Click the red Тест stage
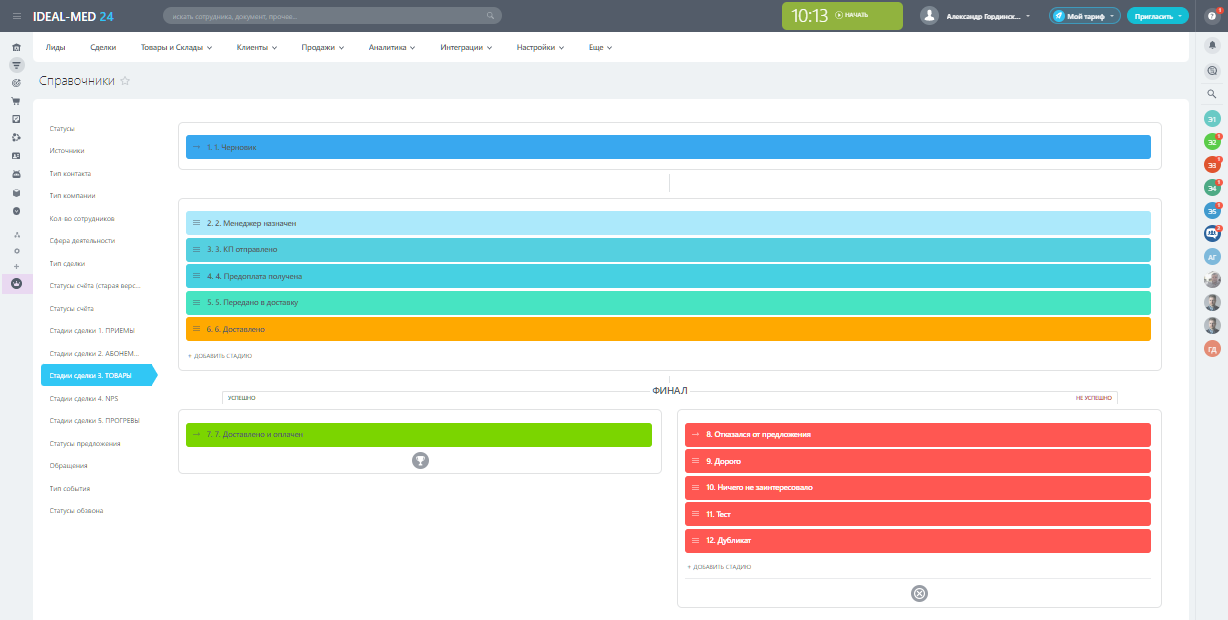The height and width of the screenshot is (620, 1228). (x=918, y=514)
